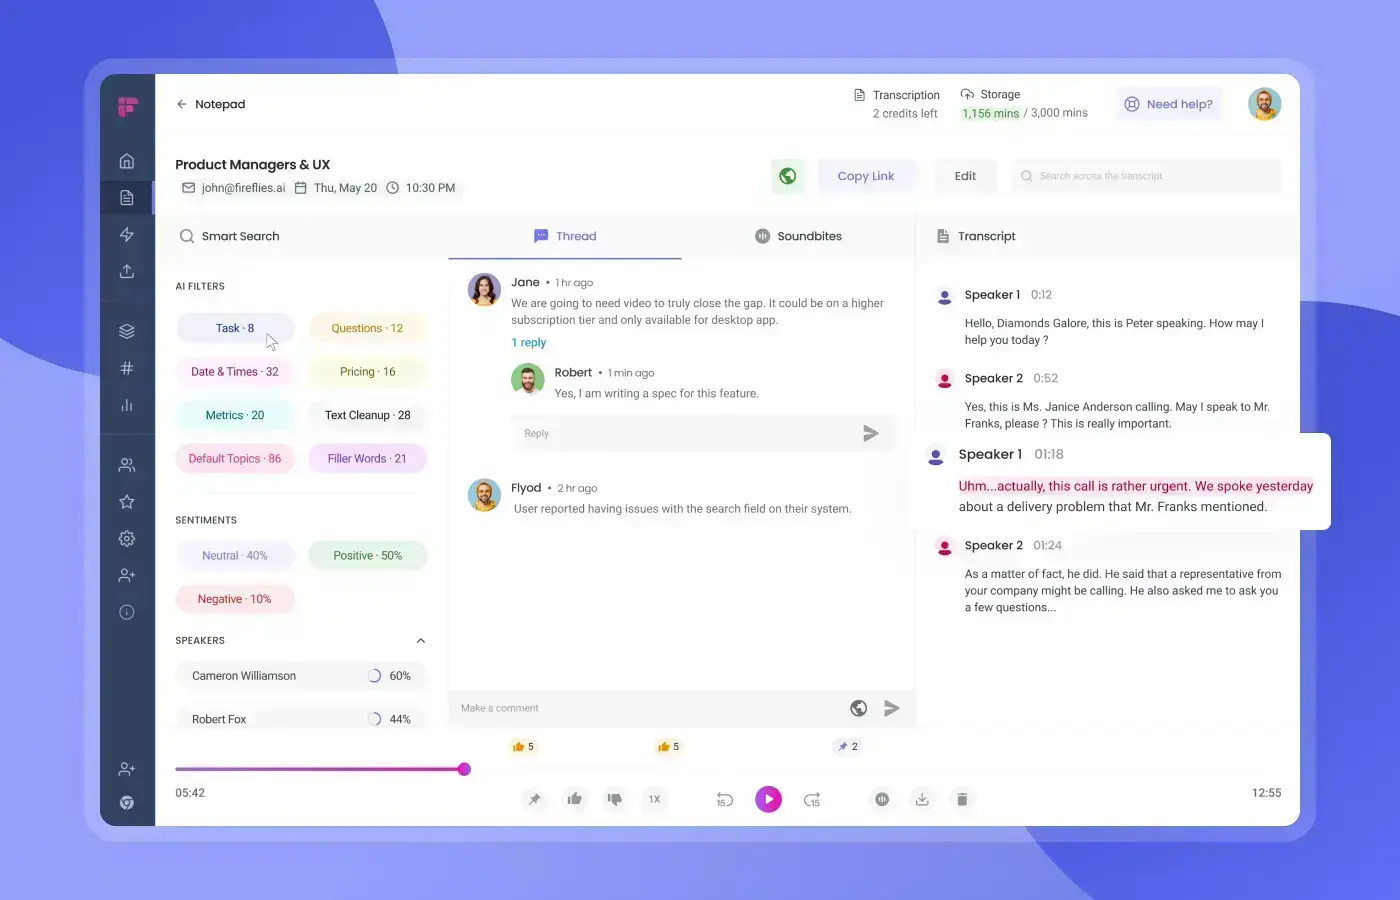The width and height of the screenshot is (1400, 900).
Task: Switch to the Soundbites tab
Action: pyautogui.click(x=798, y=236)
